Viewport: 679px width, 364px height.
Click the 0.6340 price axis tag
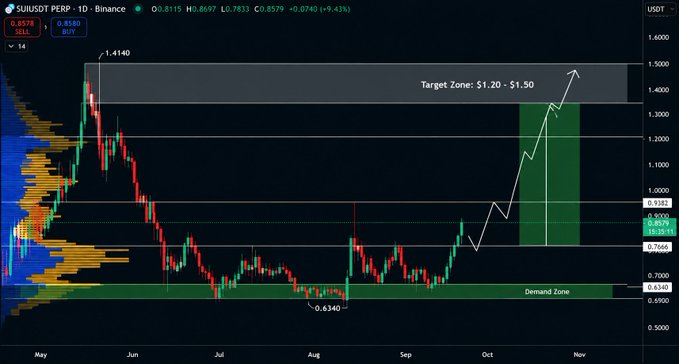[x=658, y=287]
